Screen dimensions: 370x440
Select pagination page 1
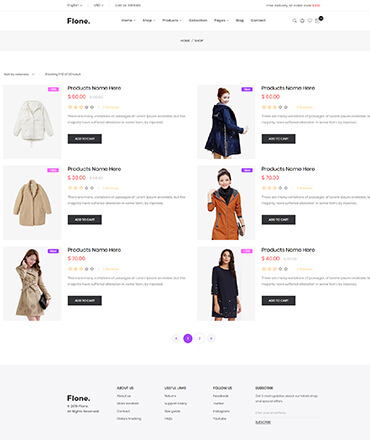188,338
